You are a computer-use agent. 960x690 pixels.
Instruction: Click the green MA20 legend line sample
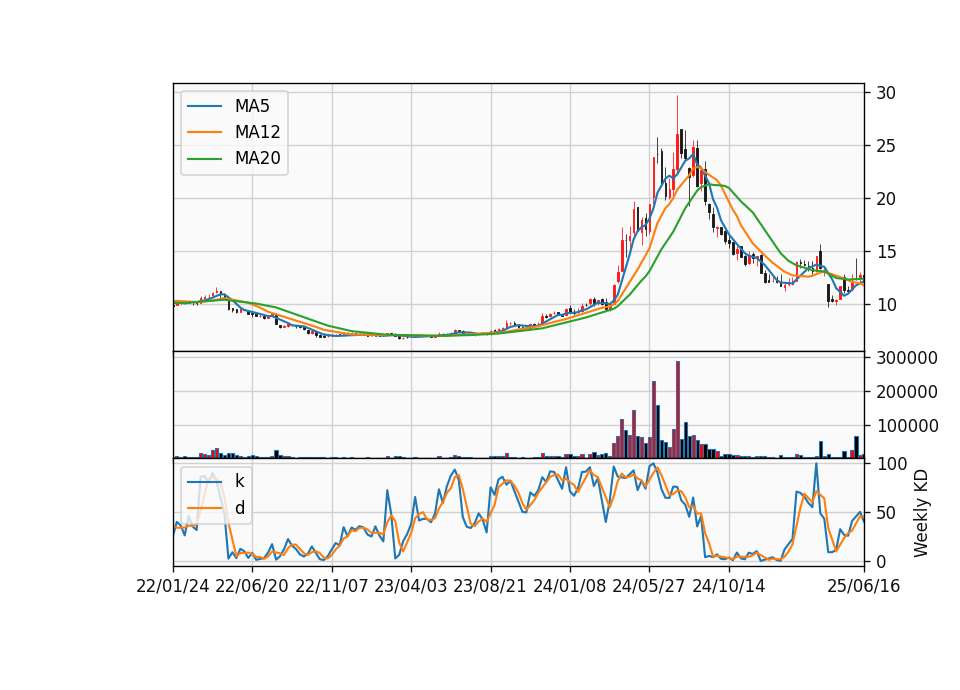point(204,158)
